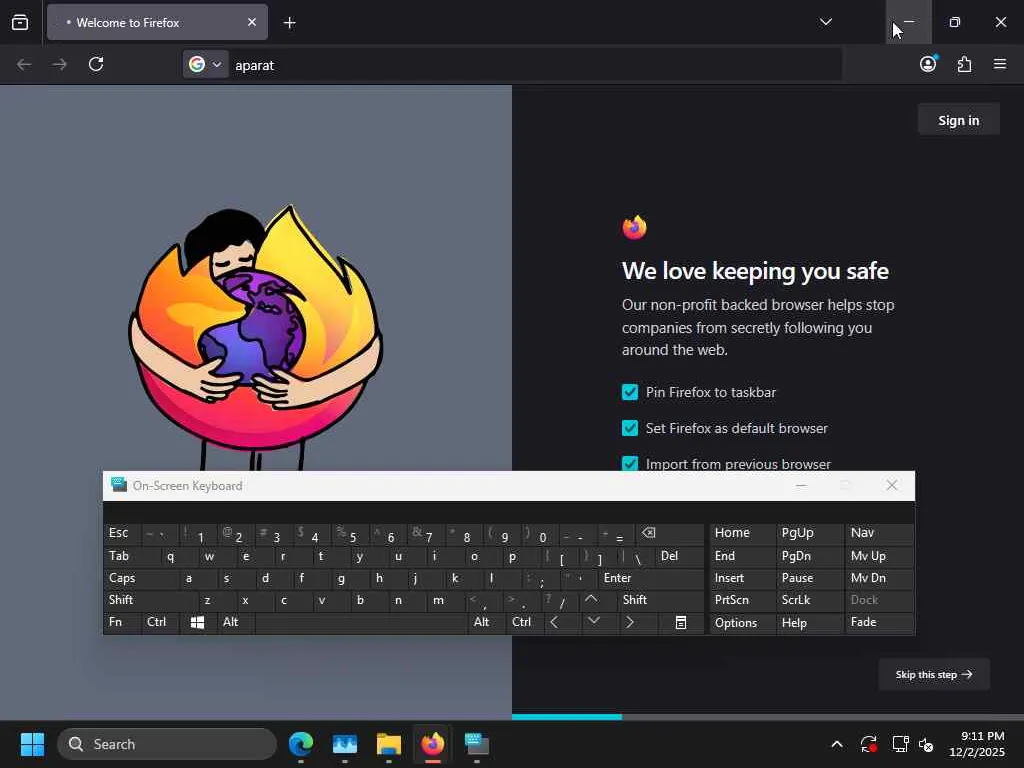
Task: Tap the spacebar on On-Screen Keyboard
Action: [x=361, y=622]
